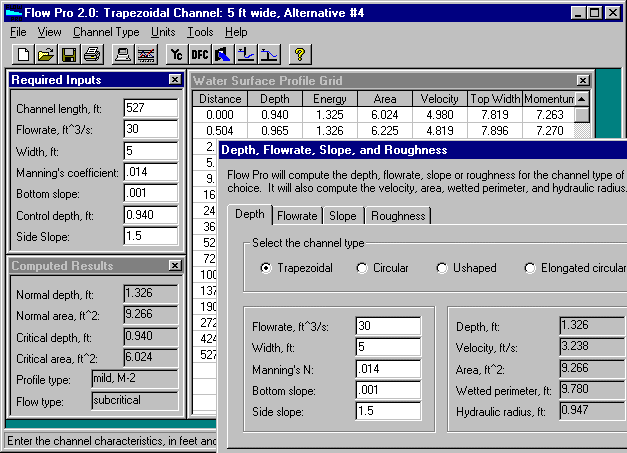
Task: Close the Required Inputs panel
Action: click(x=175, y=80)
